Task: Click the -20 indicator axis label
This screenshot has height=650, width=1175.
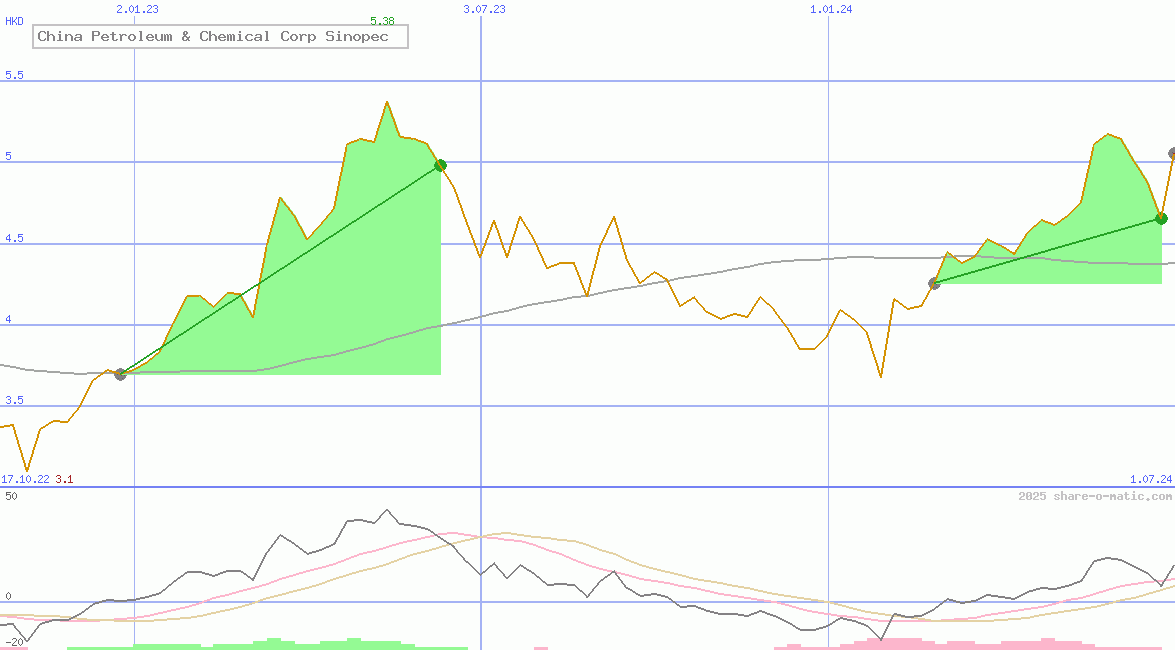Action: click(x=14, y=642)
